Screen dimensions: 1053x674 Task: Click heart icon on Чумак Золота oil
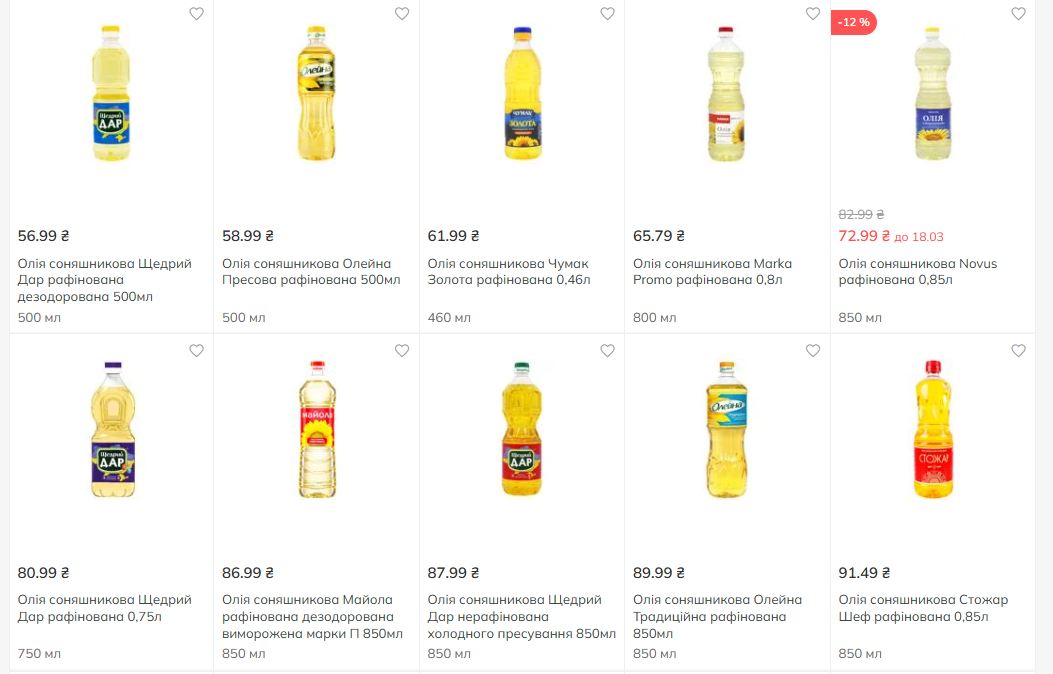pos(607,14)
